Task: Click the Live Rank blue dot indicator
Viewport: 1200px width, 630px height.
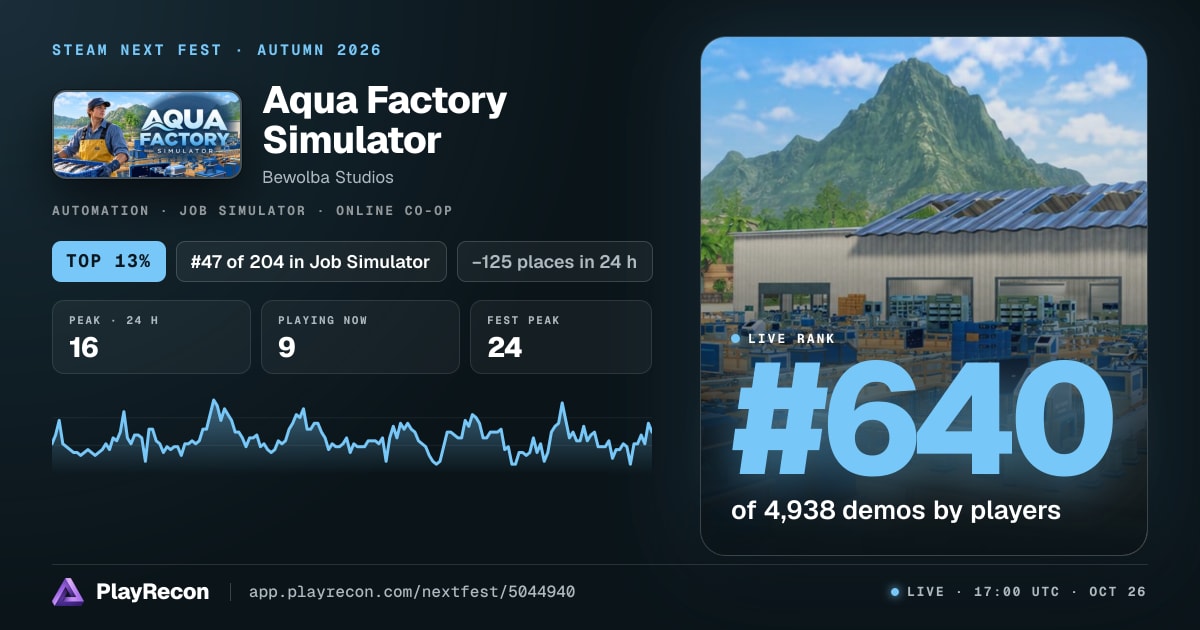Action: (x=736, y=339)
